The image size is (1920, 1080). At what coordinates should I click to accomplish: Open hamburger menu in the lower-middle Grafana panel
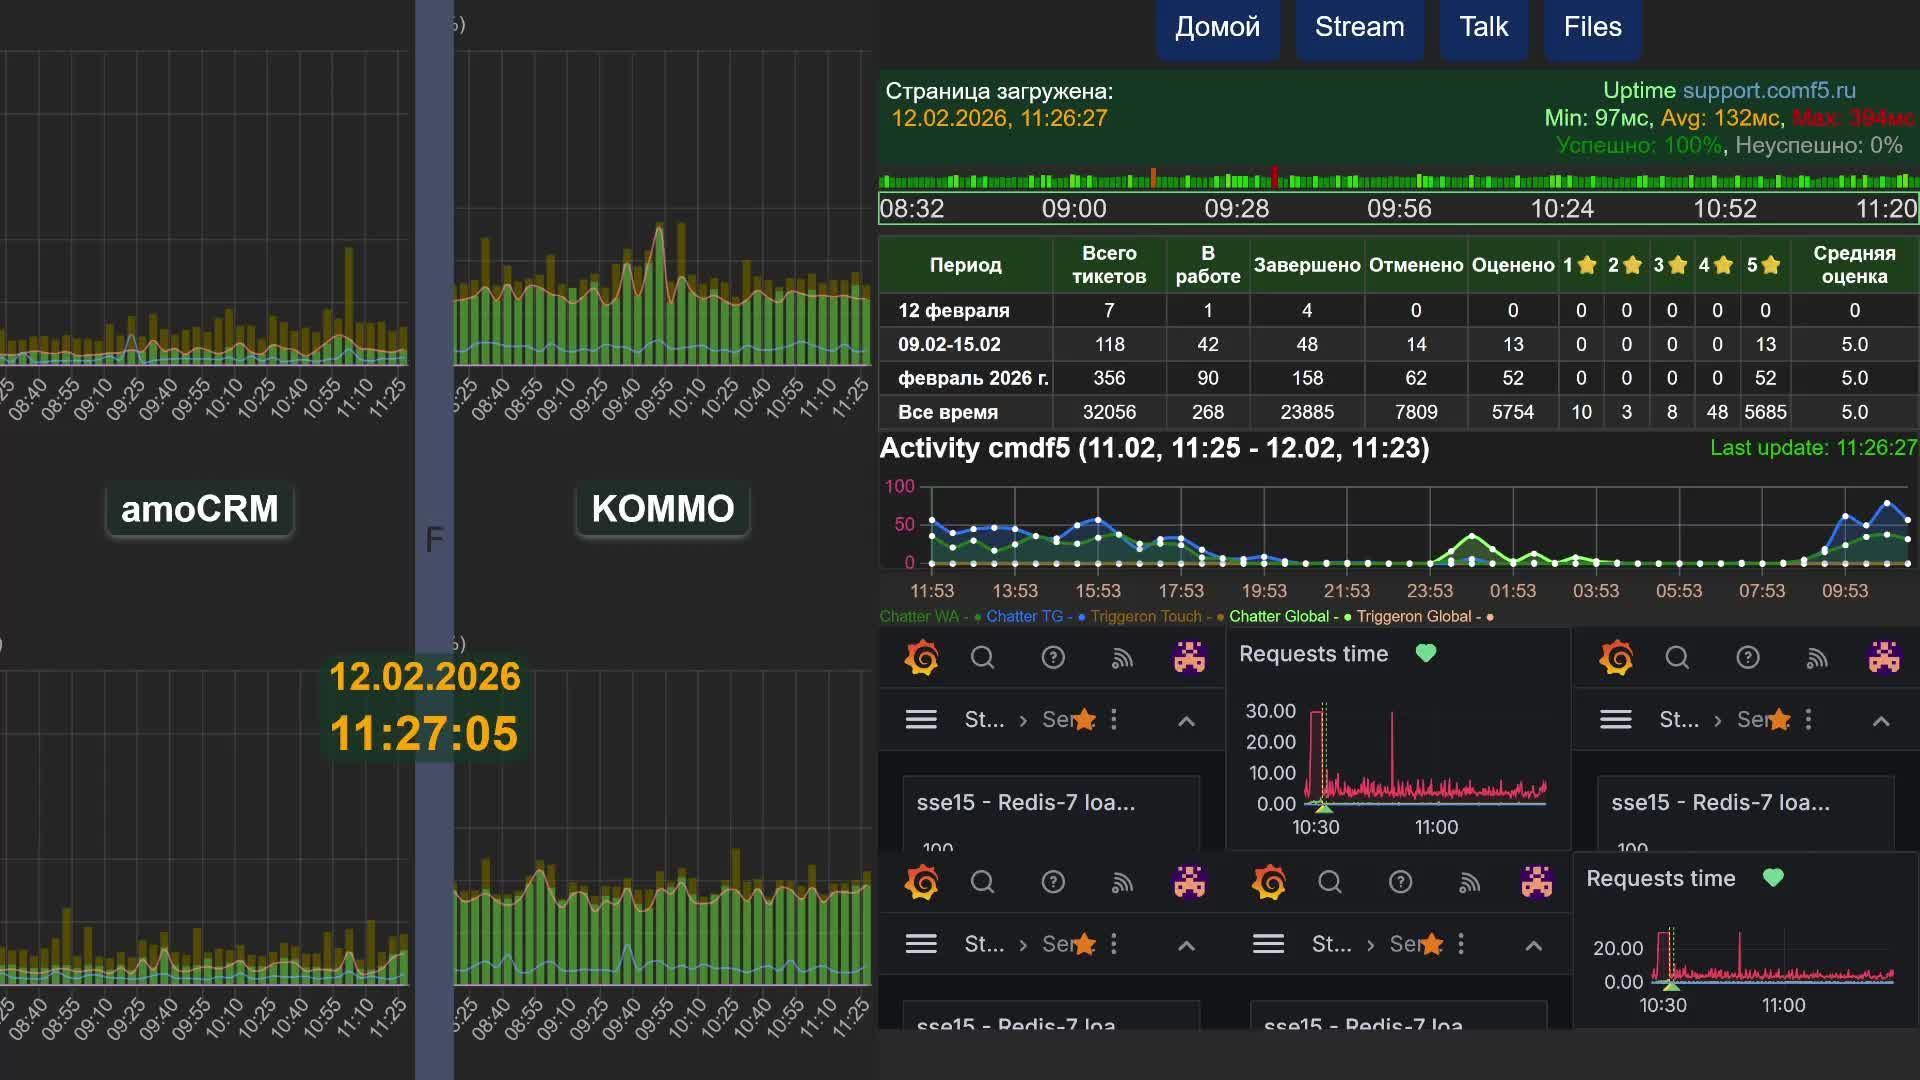click(1268, 944)
